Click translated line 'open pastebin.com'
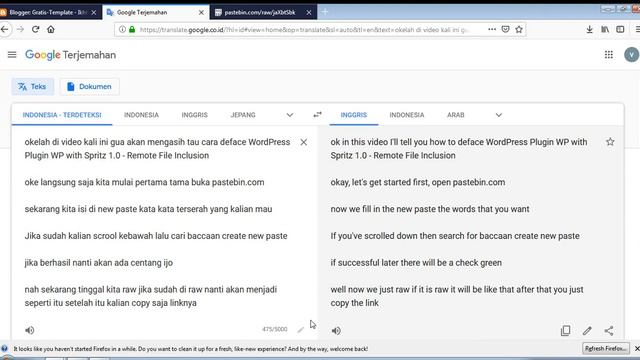This screenshot has height=360, width=640. pos(468,182)
